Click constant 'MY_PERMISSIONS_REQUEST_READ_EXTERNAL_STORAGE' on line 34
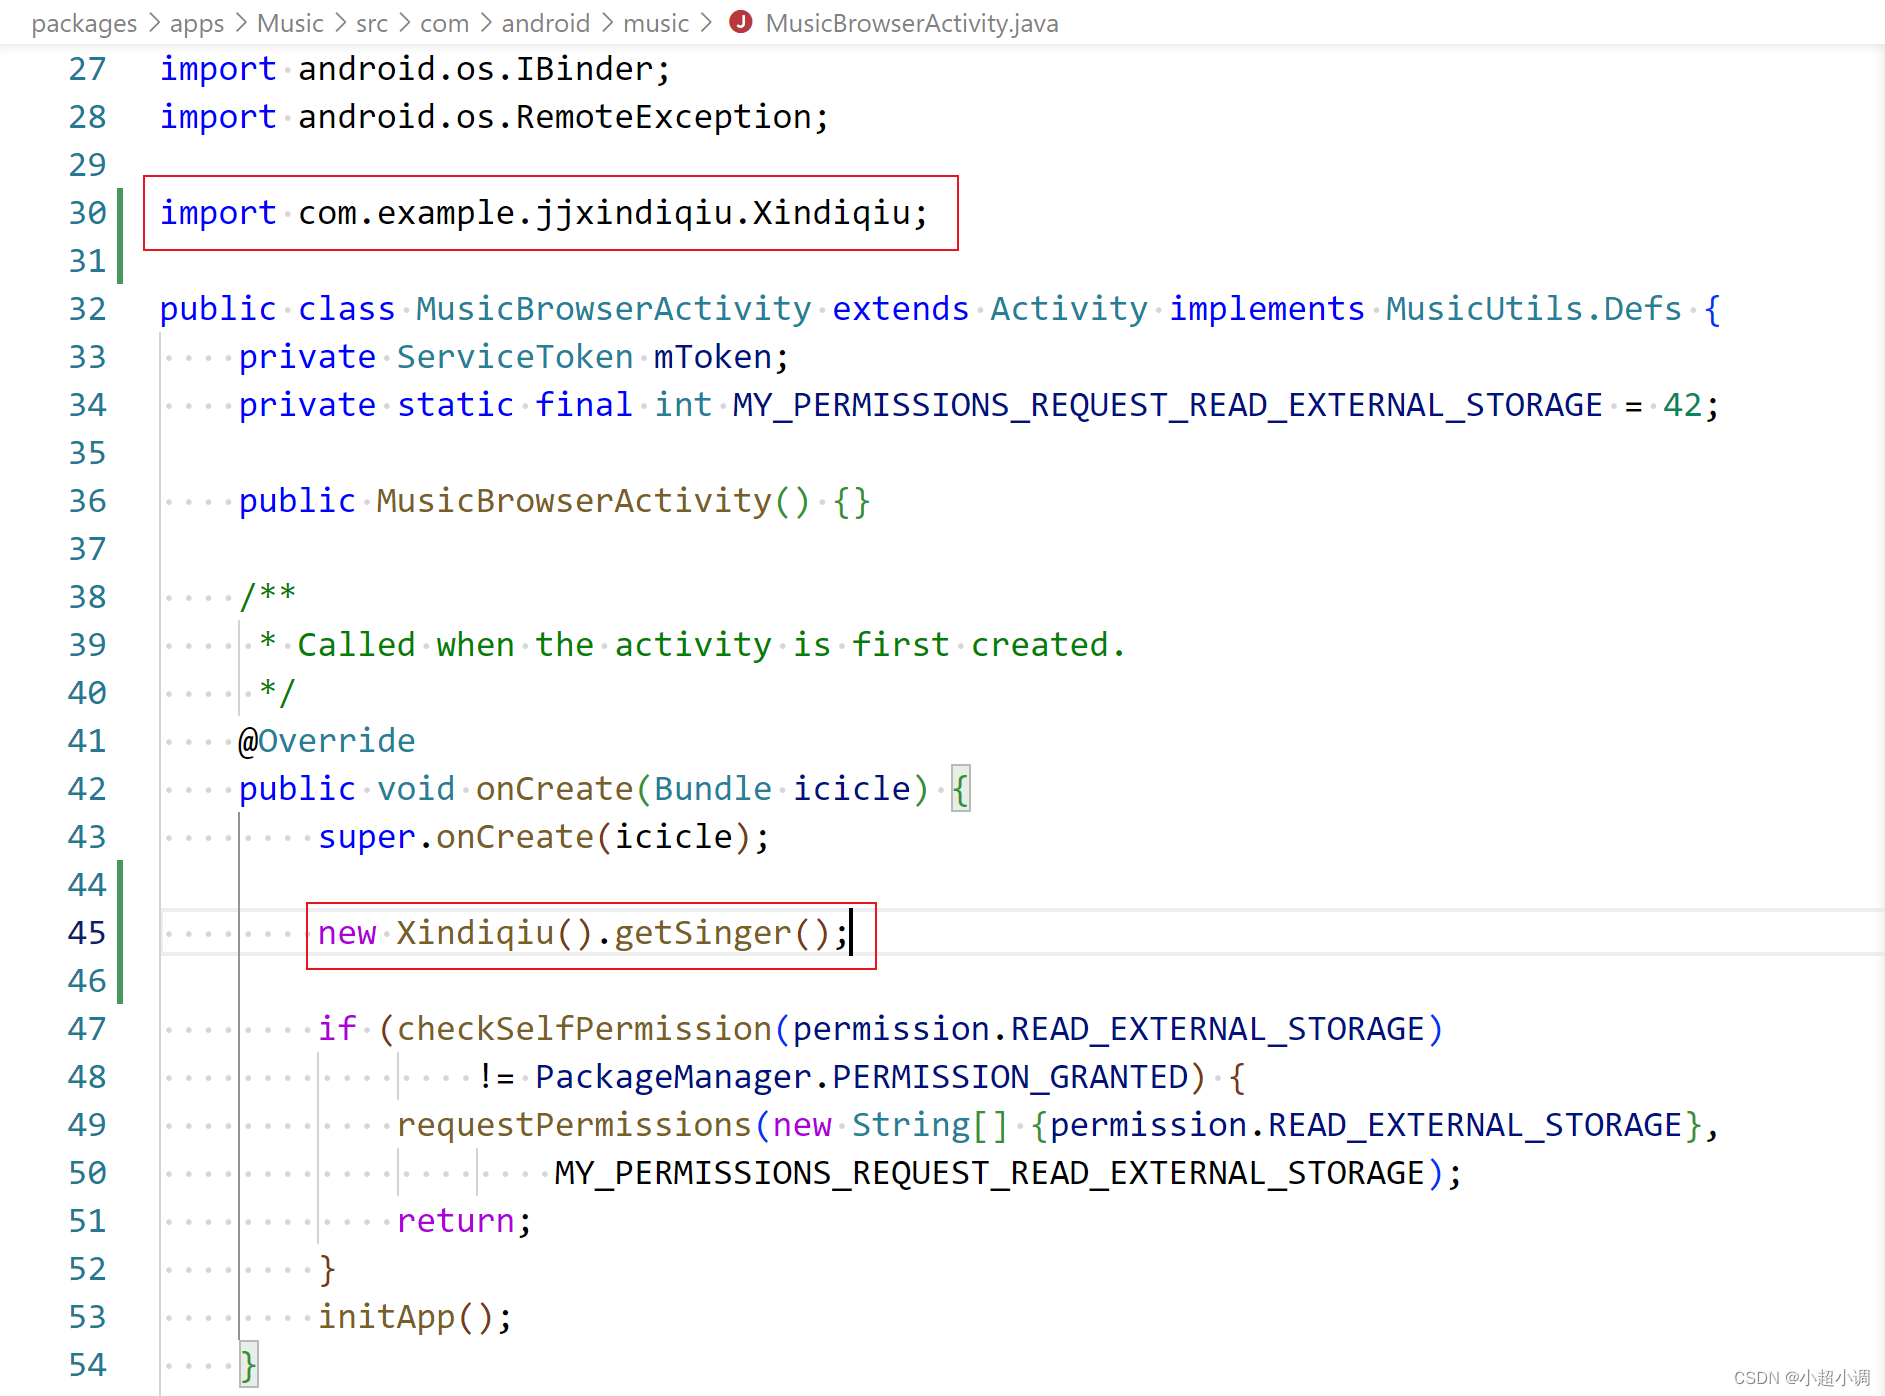1885x1396 pixels. tap(1167, 405)
